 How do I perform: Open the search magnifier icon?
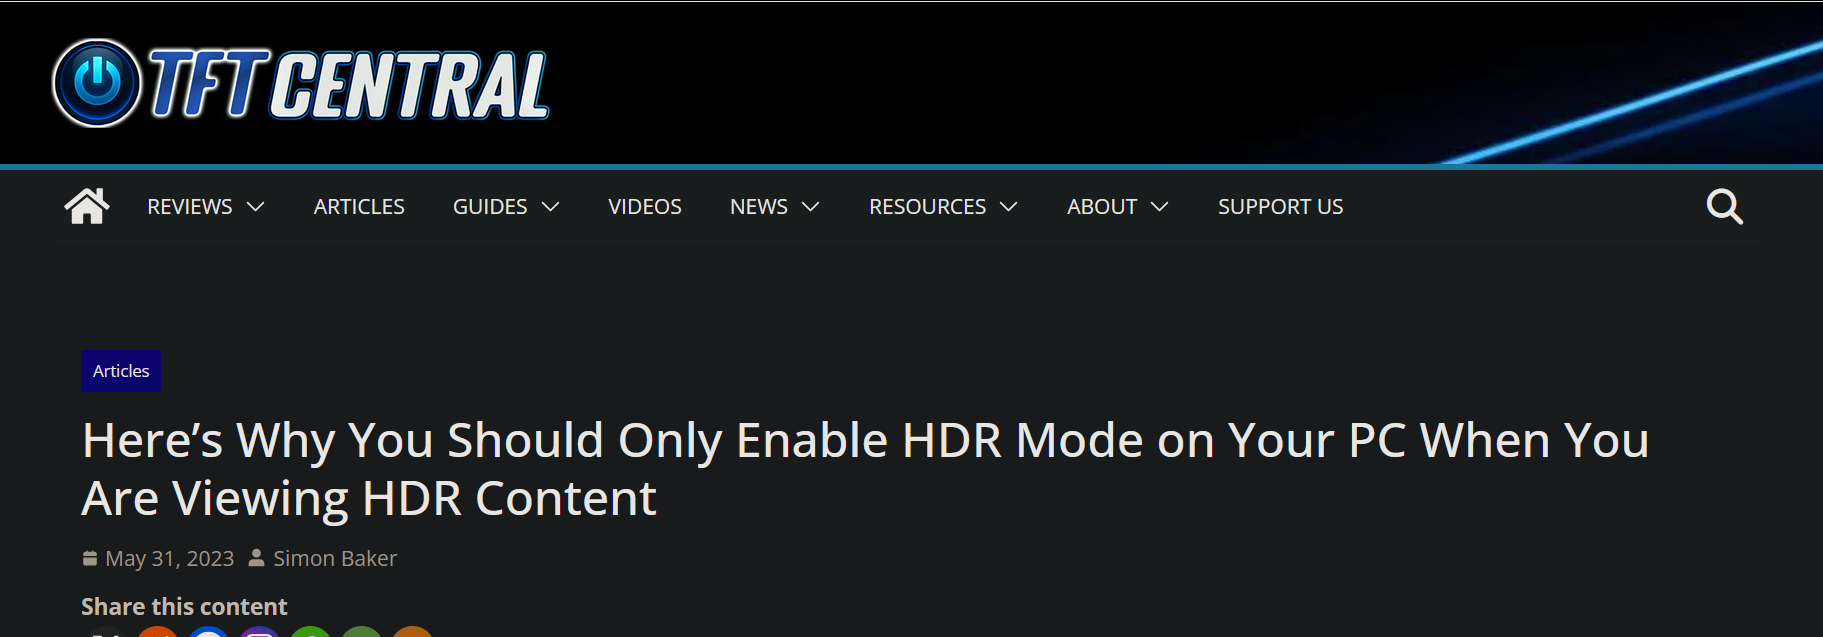click(1724, 207)
